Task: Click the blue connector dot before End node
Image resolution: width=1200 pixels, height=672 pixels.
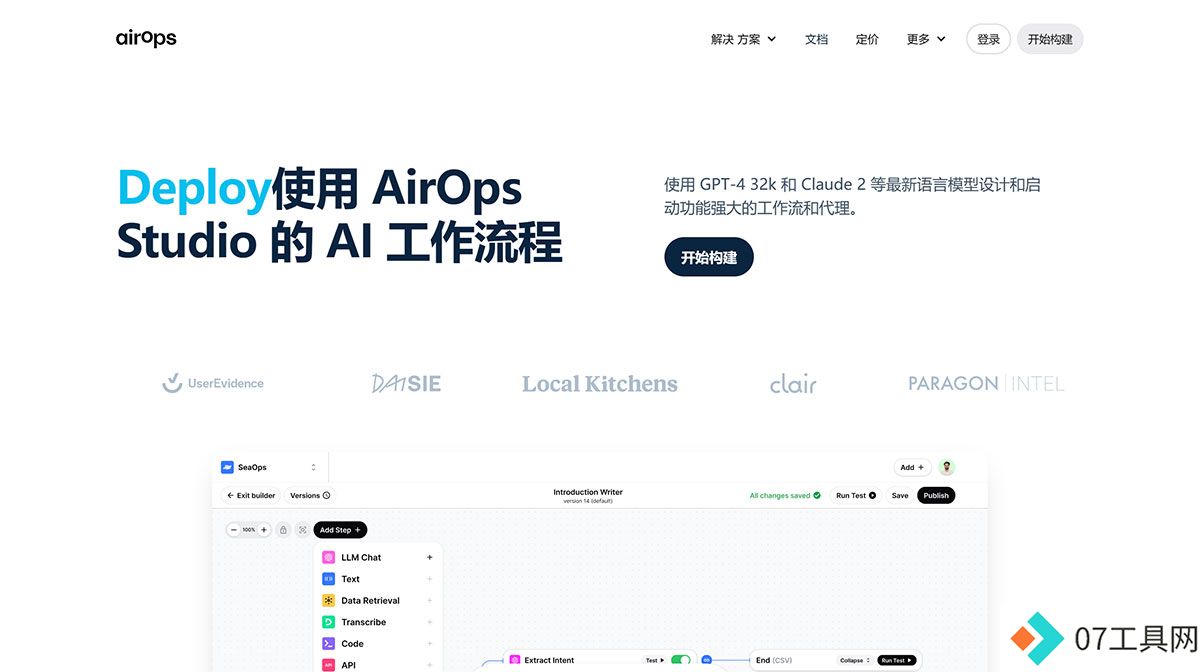Action: click(706, 660)
